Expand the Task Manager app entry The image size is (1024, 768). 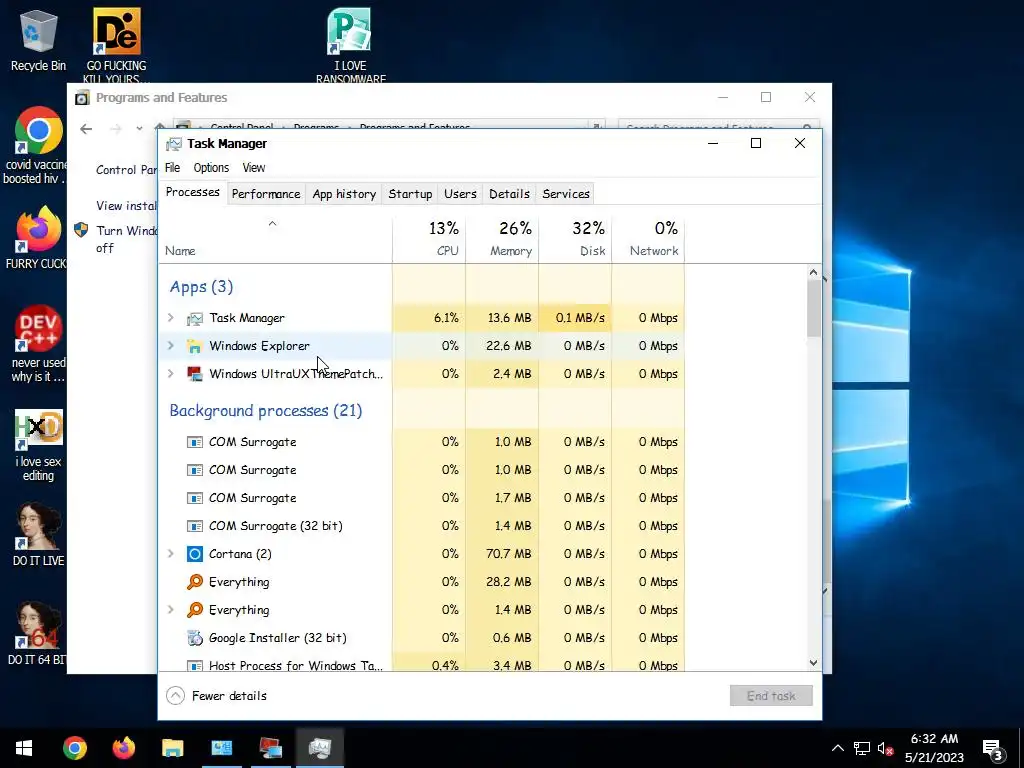click(x=170, y=318)
